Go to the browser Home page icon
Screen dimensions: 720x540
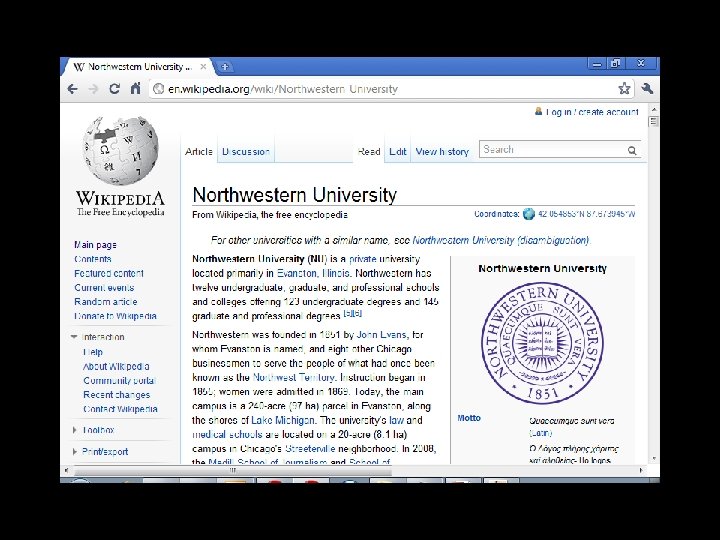tap(135, 88)
